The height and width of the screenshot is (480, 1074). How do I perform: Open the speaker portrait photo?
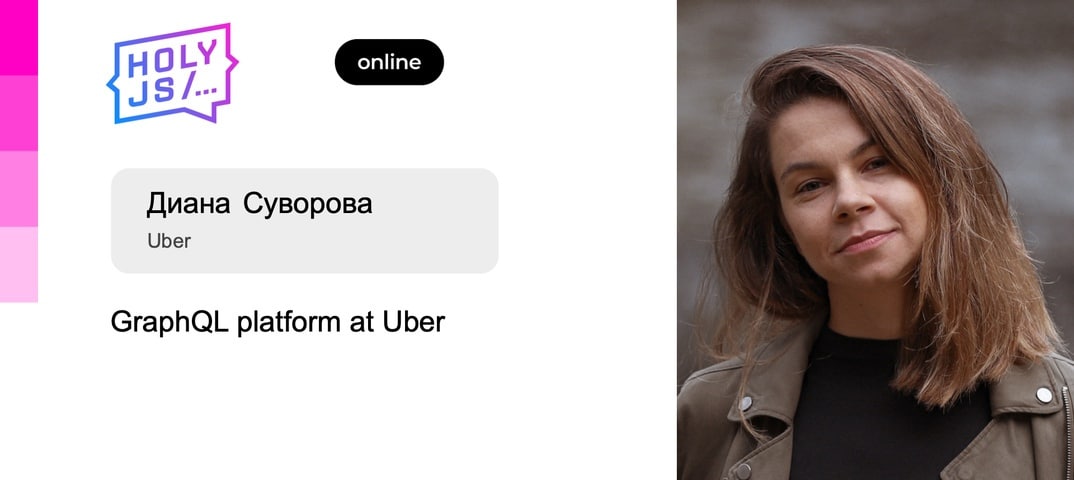click(x=875, y=240)
